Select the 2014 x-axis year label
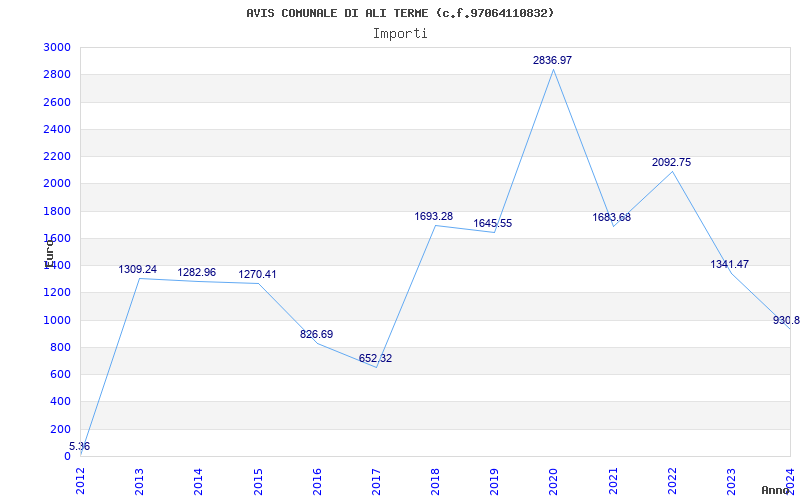Screen dimensions: 800x500 (x=198, y=481)
